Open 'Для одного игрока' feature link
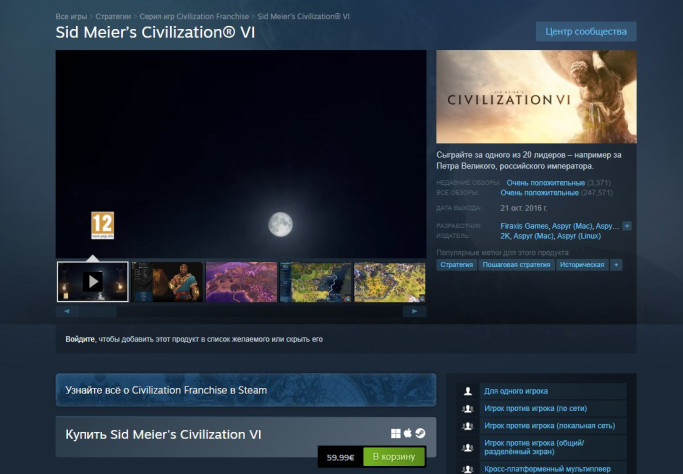This screenshot has height=474, width=683. pyautogui.click(x=516, y=391)
